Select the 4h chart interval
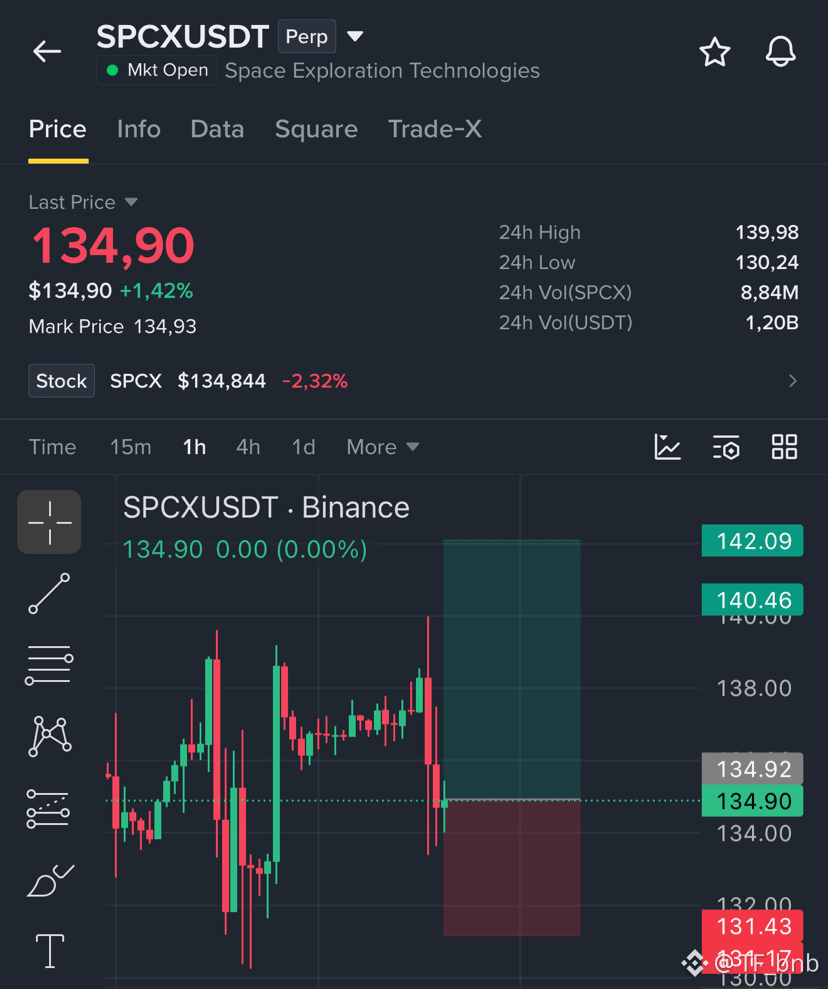The height and width of the screenshot is (989, 828). tap(248, 447)
